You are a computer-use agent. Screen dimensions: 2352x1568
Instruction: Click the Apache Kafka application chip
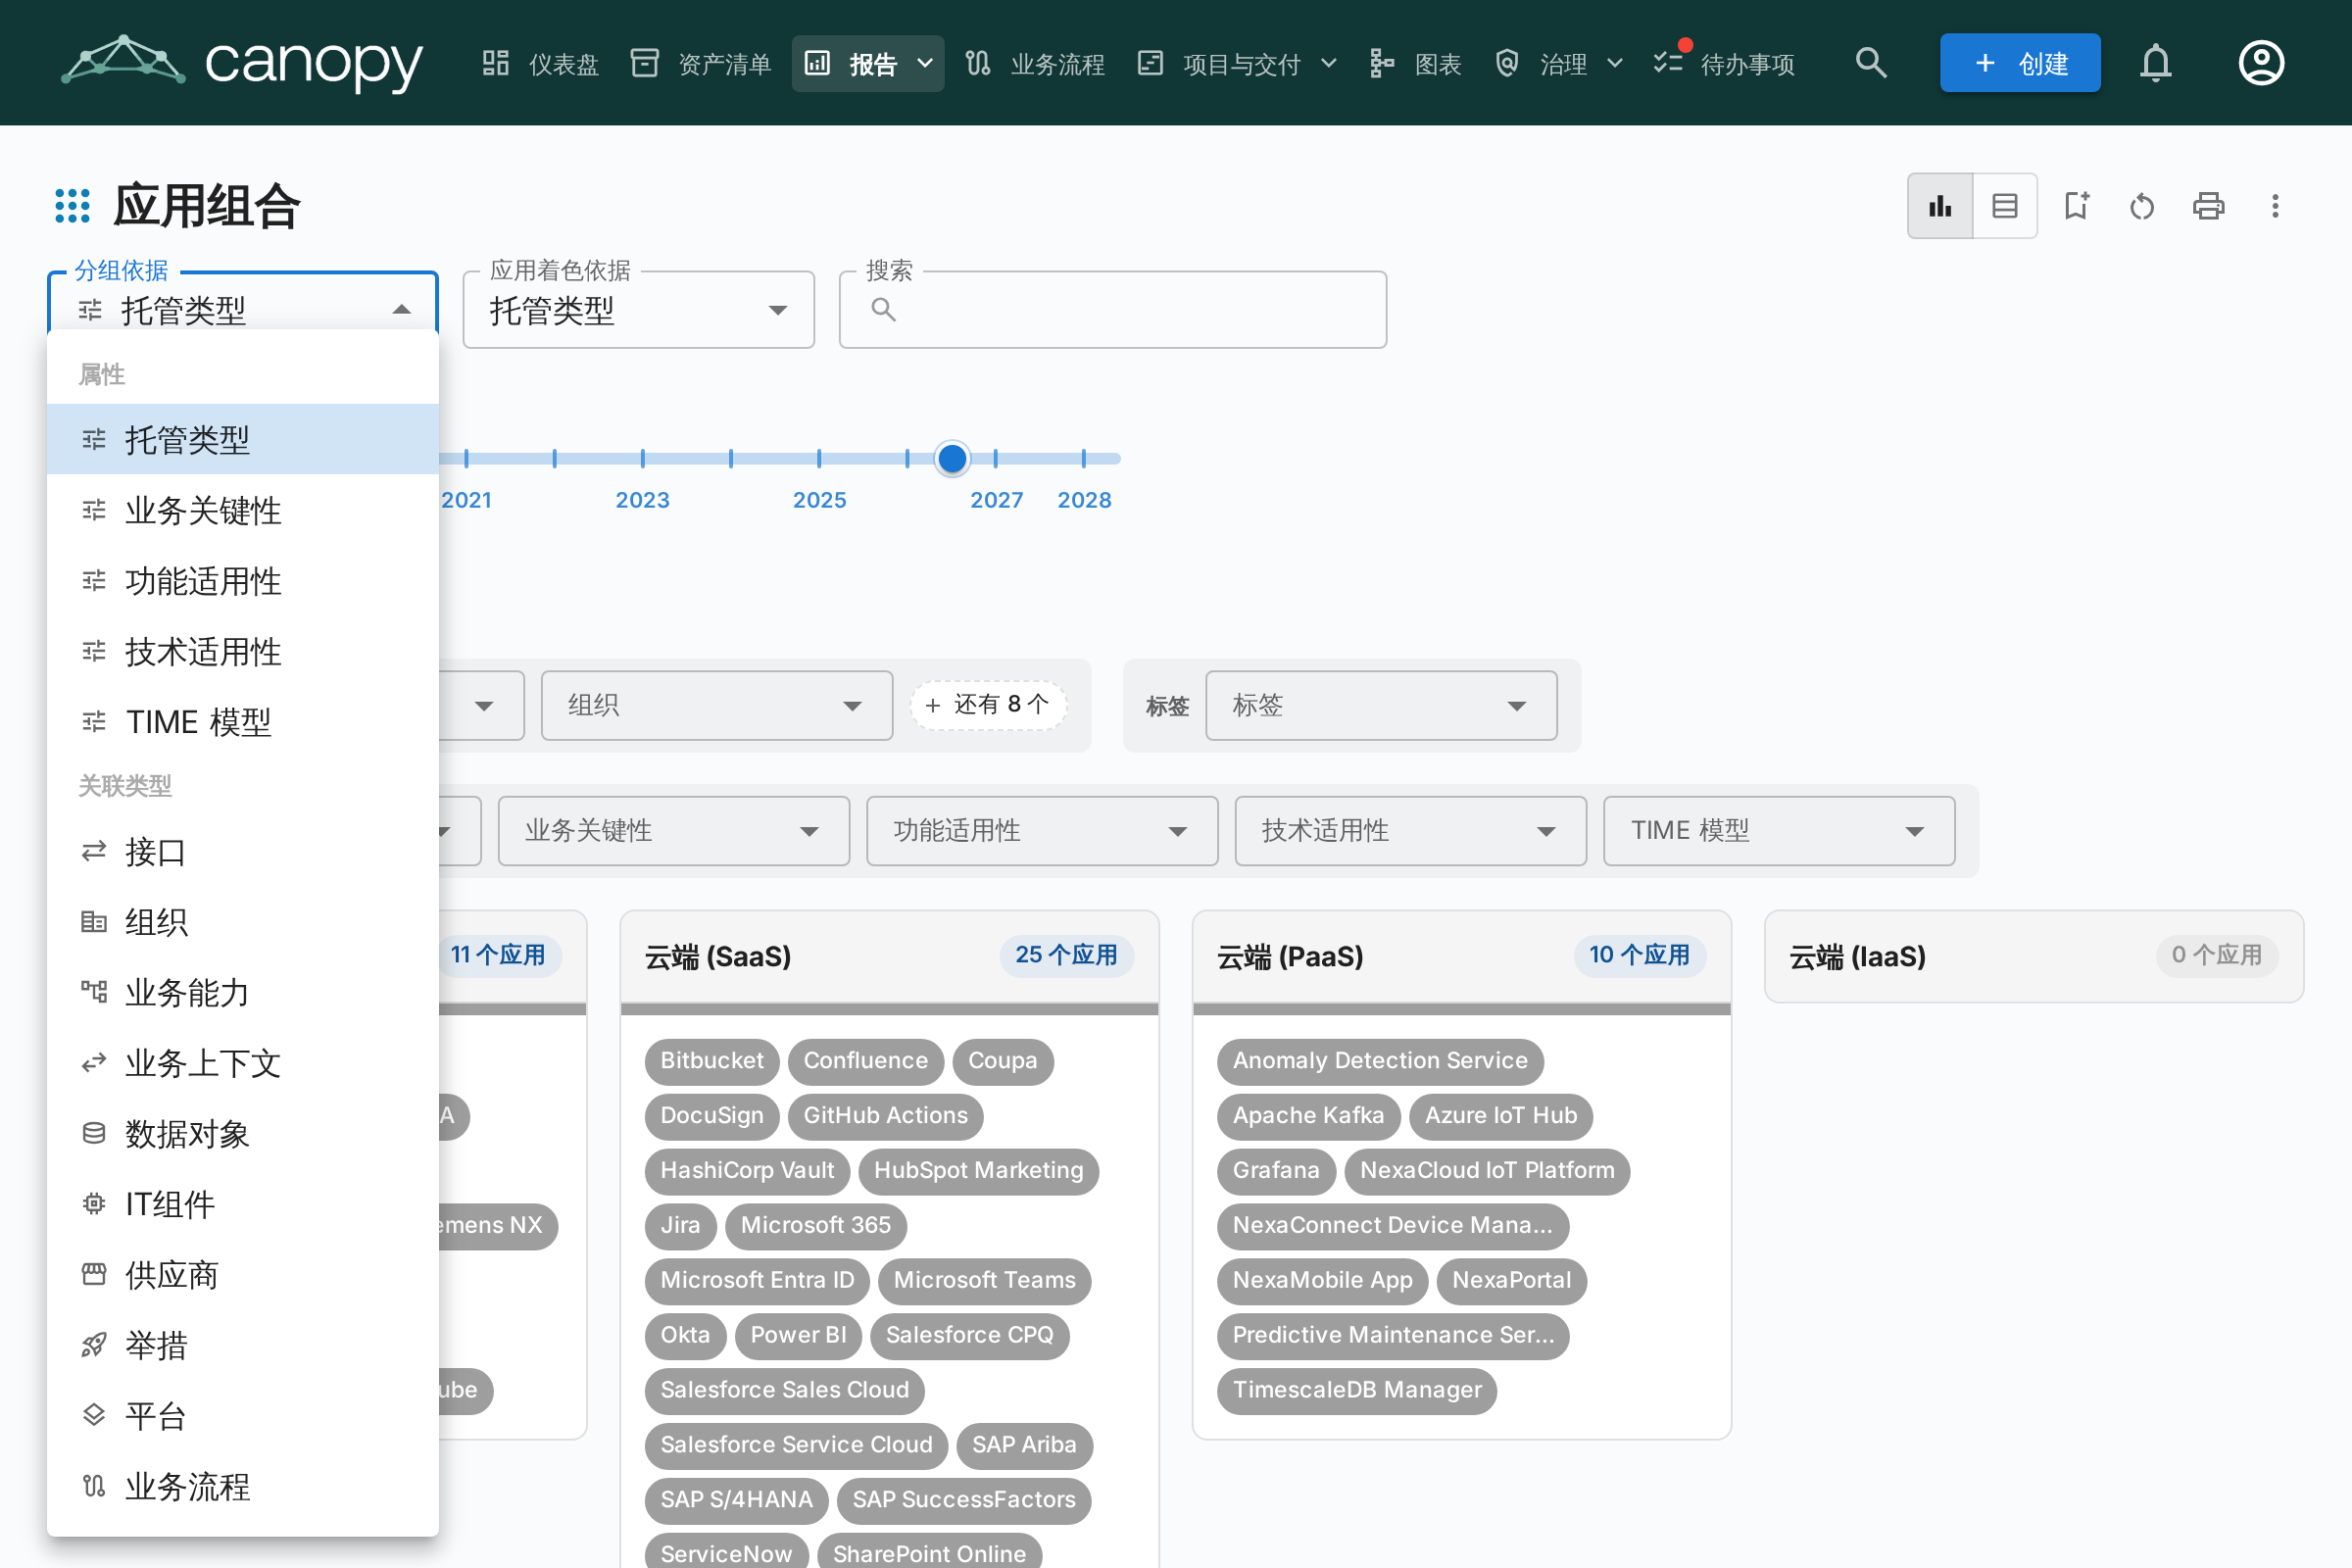tap(1308, 1115)
